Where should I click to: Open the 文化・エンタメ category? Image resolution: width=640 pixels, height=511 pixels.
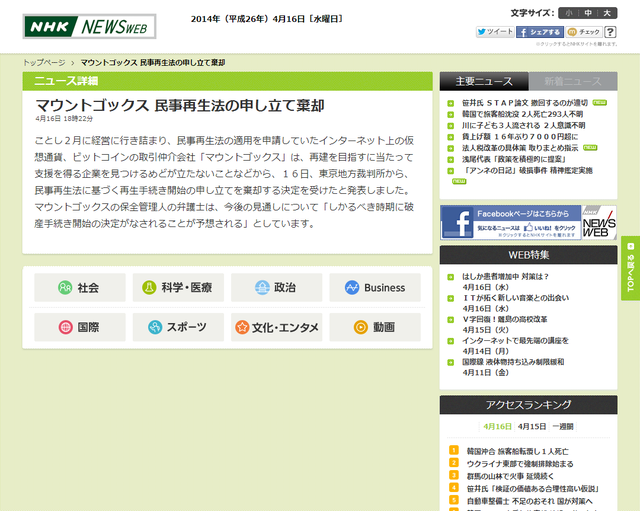click(276, 327)
